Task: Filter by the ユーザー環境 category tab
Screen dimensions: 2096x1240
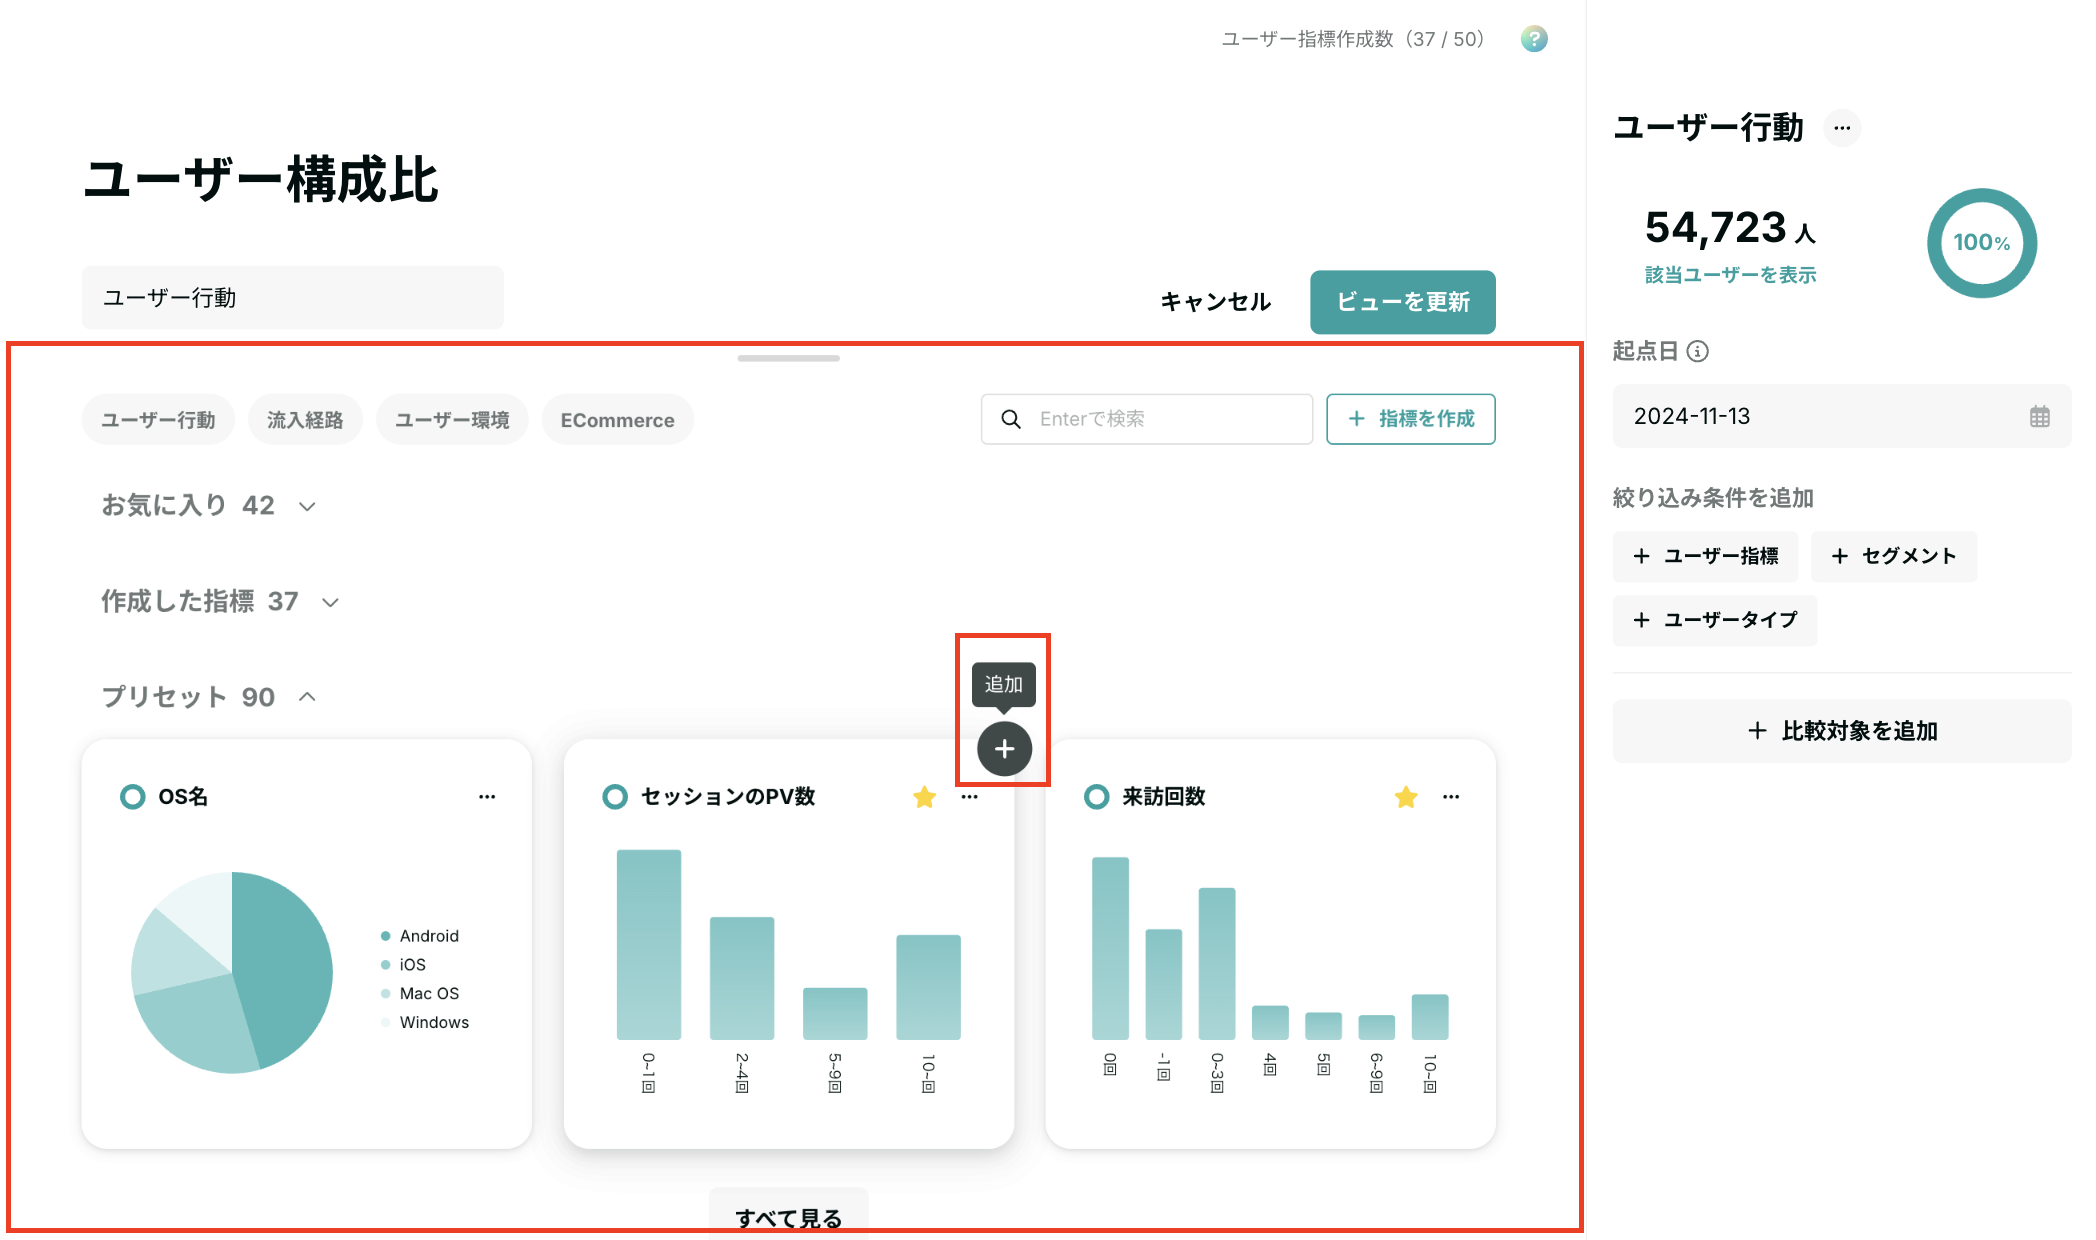Action: coord(452,420)
